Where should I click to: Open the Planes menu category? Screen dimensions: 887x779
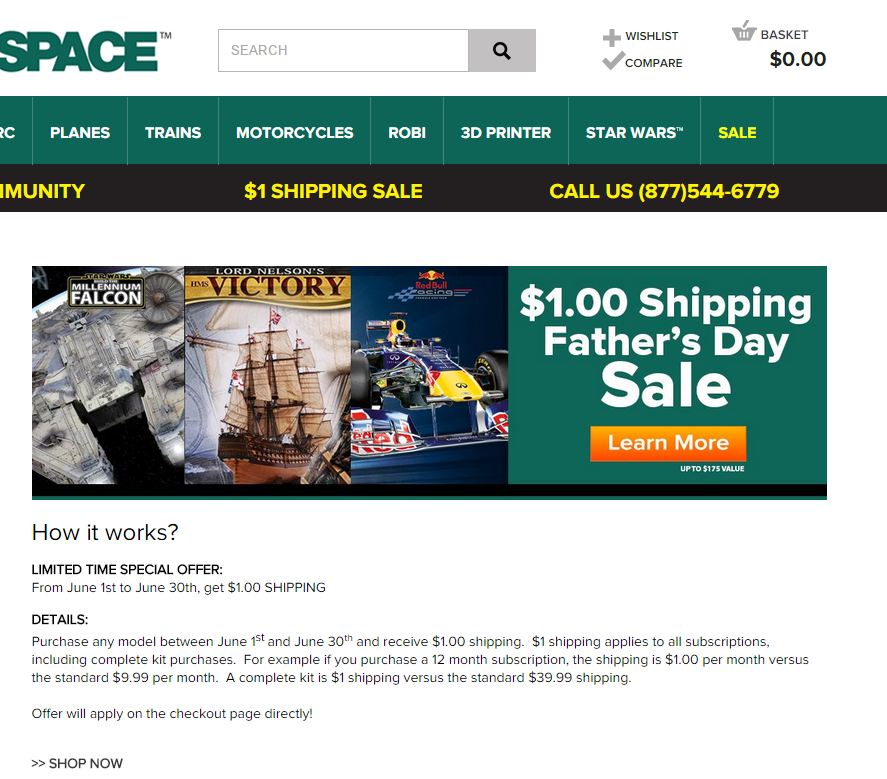80,132
